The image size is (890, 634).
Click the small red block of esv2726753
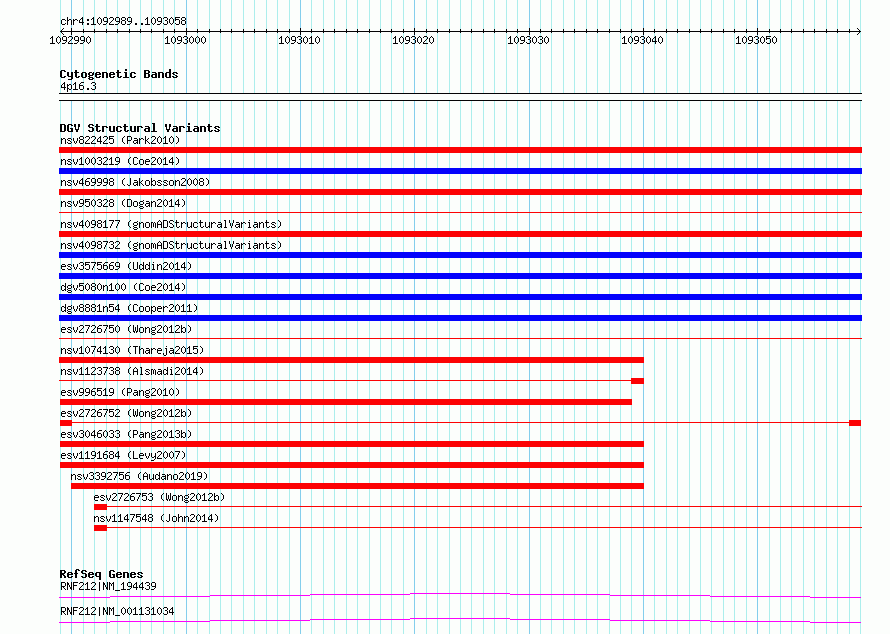[100, 507]
